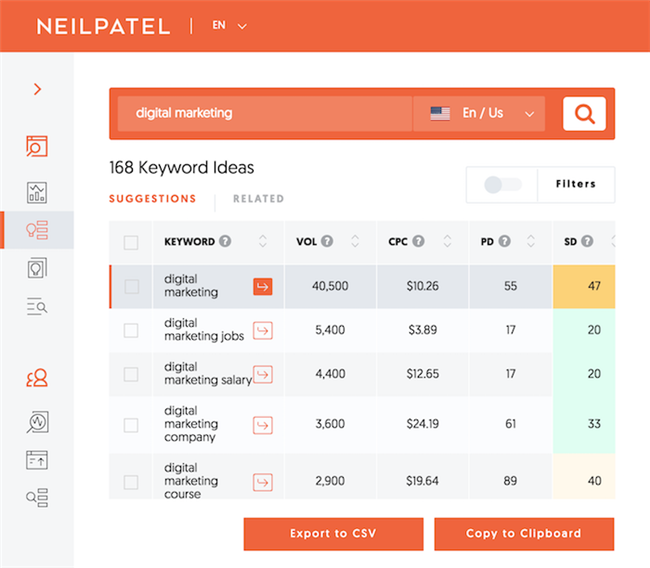This screenshot has height=568, width=650.
Task: Check the box for digital marketing jobs
Action: (131, 330)
